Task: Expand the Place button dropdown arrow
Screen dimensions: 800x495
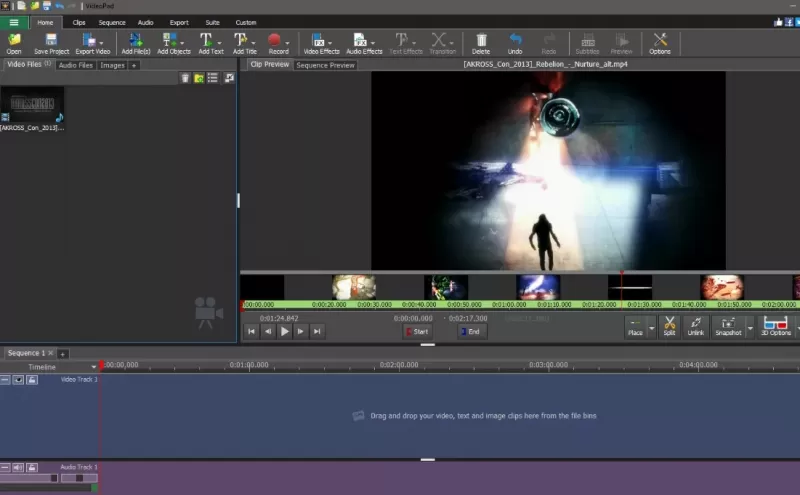Action: (652, 327)
